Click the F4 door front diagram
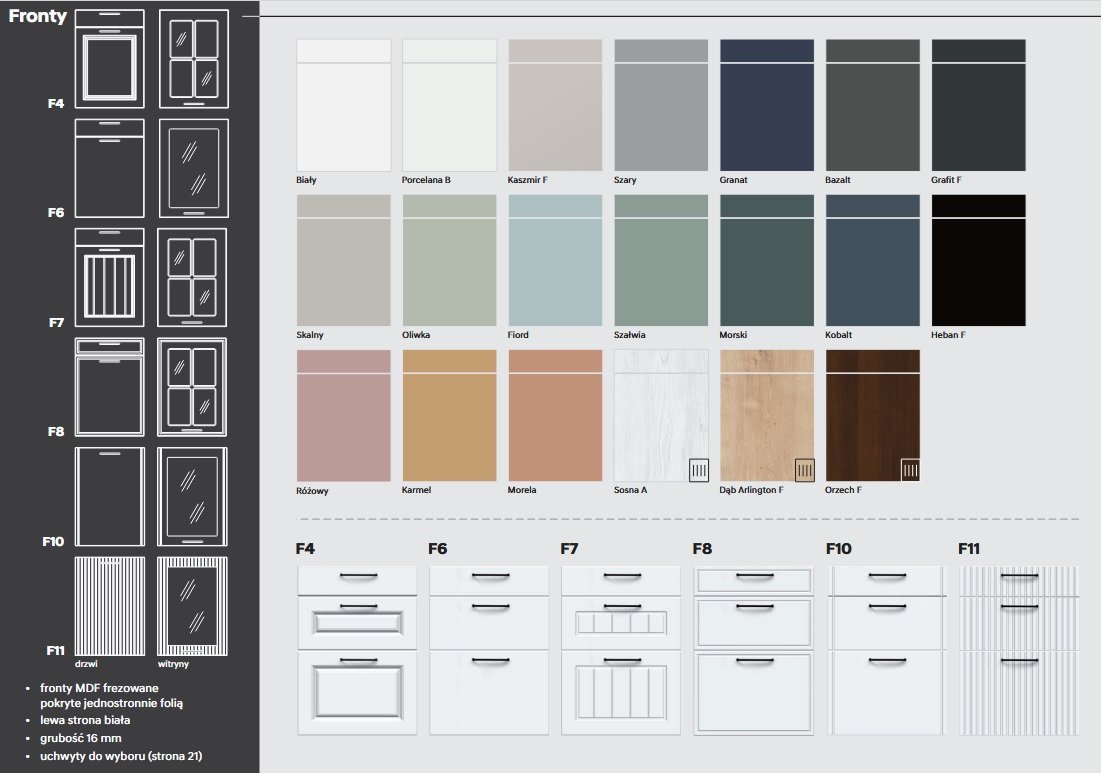Viewport: 1101px width, 773px height. (x=110, y=59)
